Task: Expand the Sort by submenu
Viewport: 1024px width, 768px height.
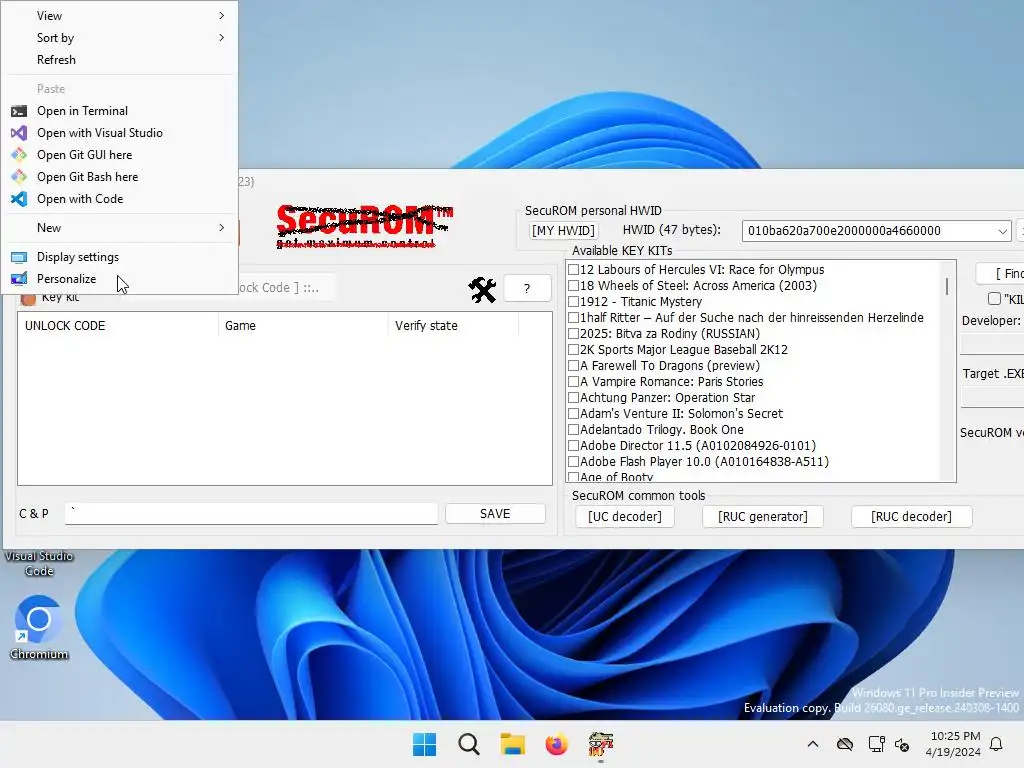Action: point(221,38)
